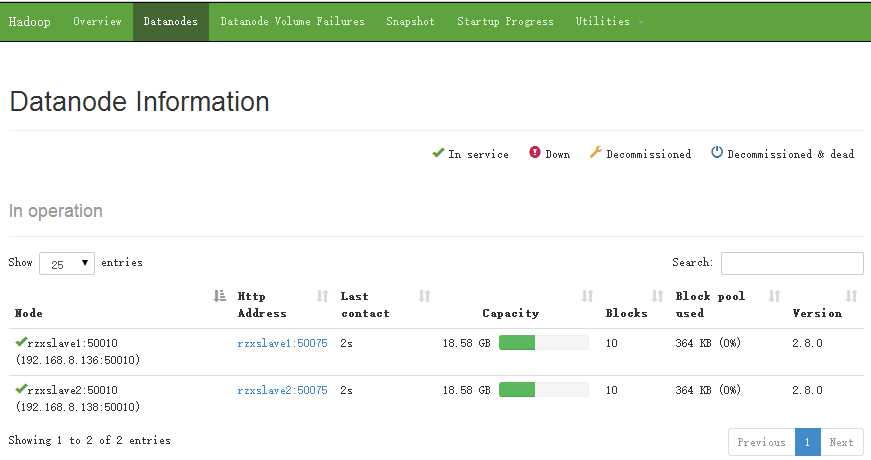
Task: Select the rzxslave1:50010 node text
Action: [72, 343]
